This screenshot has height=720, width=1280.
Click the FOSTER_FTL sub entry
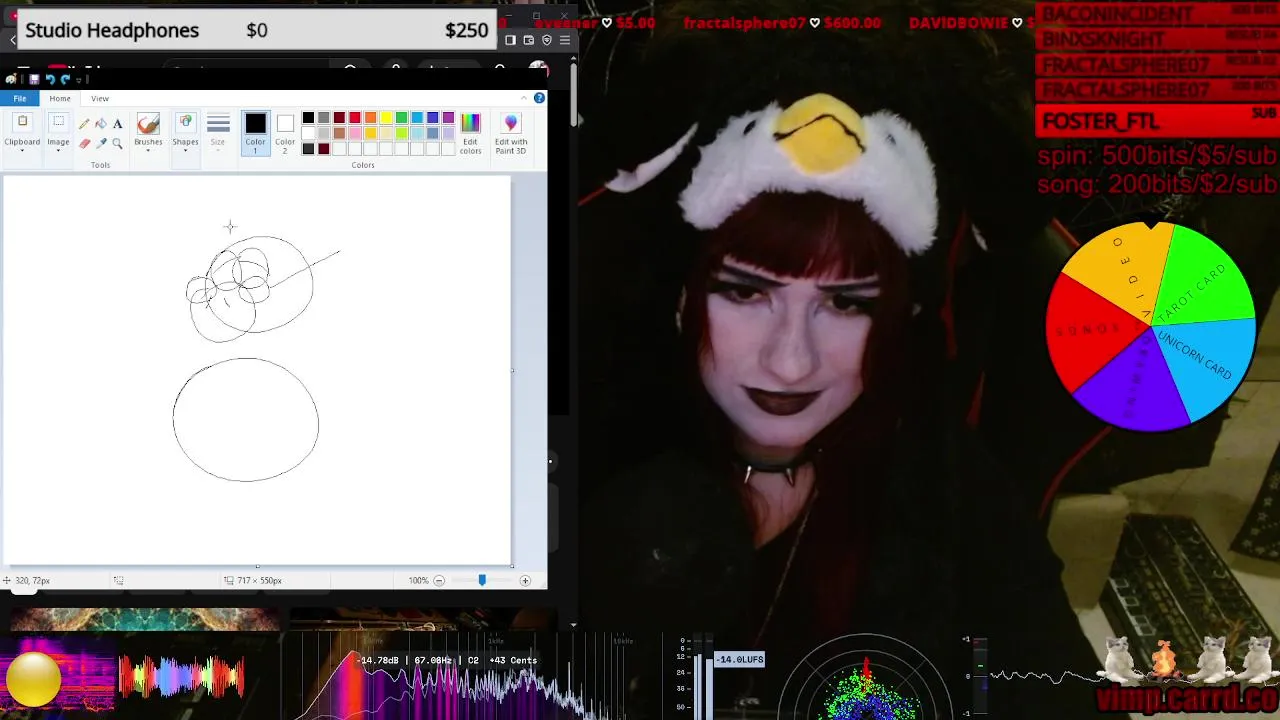1100,122
